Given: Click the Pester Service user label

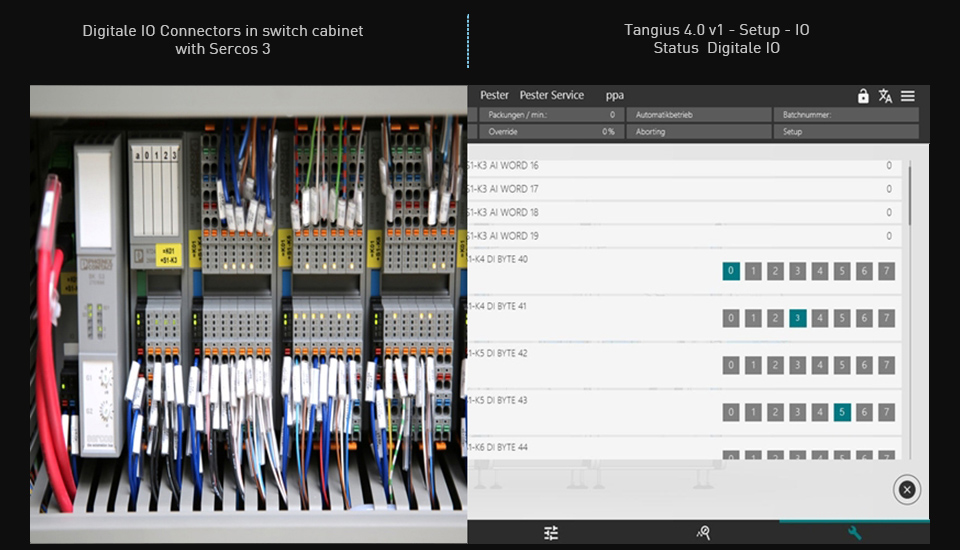Looking at the screenshot, I should click(551, 95).
